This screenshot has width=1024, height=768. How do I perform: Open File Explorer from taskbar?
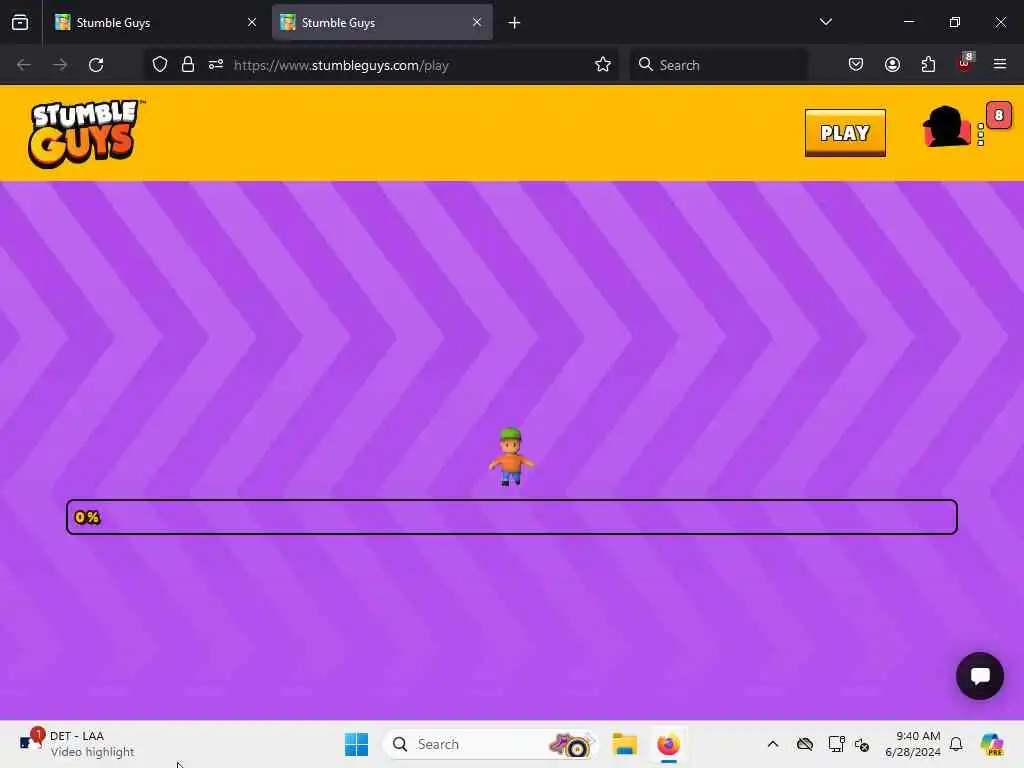pyautogui.click(x=624, y=744)
